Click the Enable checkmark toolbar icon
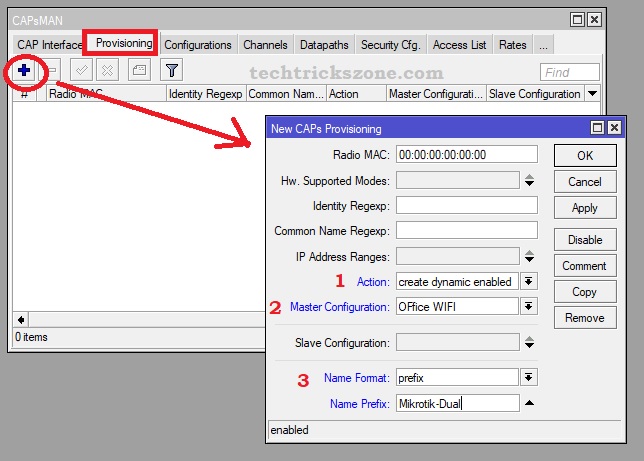644x461 pixels. point(83,70)
